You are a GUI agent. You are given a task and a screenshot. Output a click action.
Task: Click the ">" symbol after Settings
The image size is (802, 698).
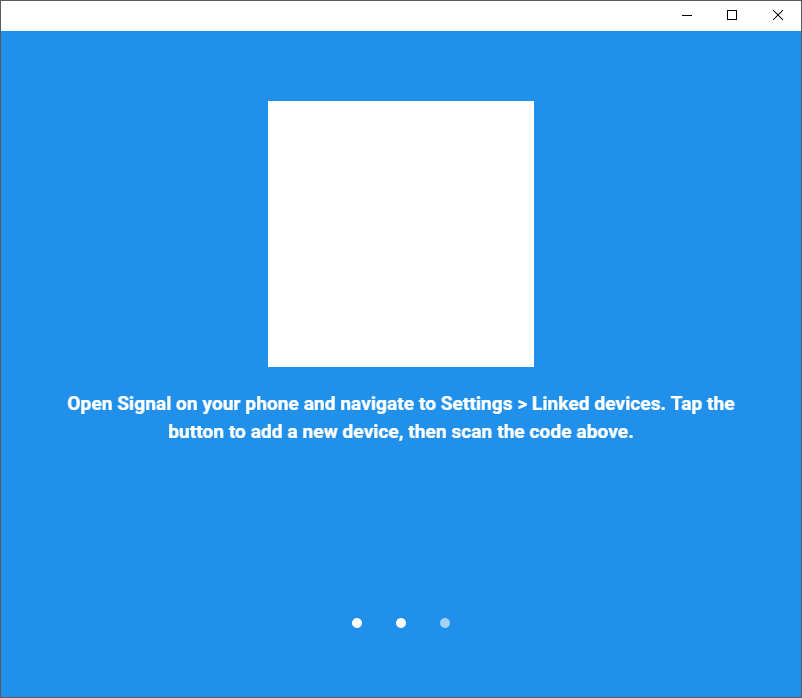point(521,404)
